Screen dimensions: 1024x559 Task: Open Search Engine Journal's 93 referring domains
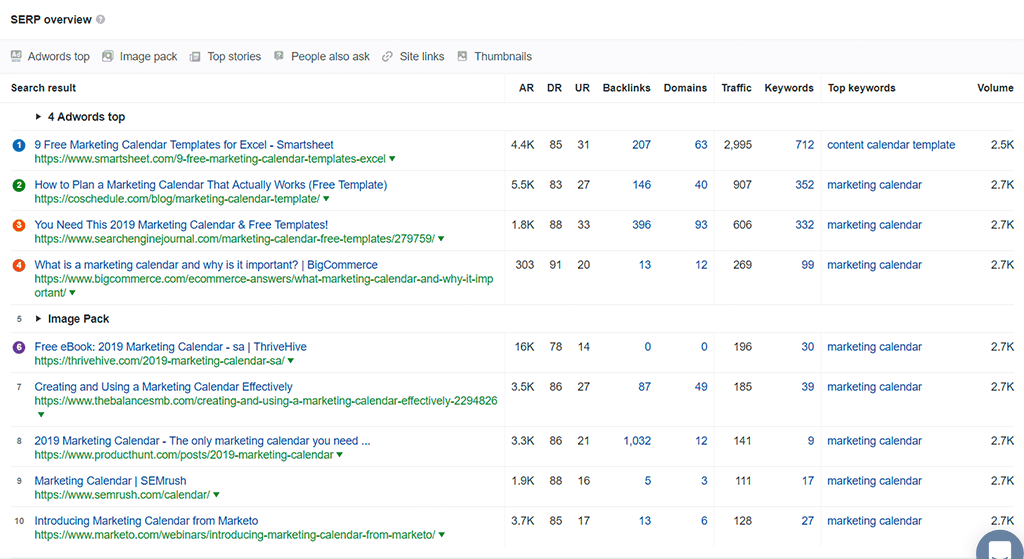(x=701, y=225)
